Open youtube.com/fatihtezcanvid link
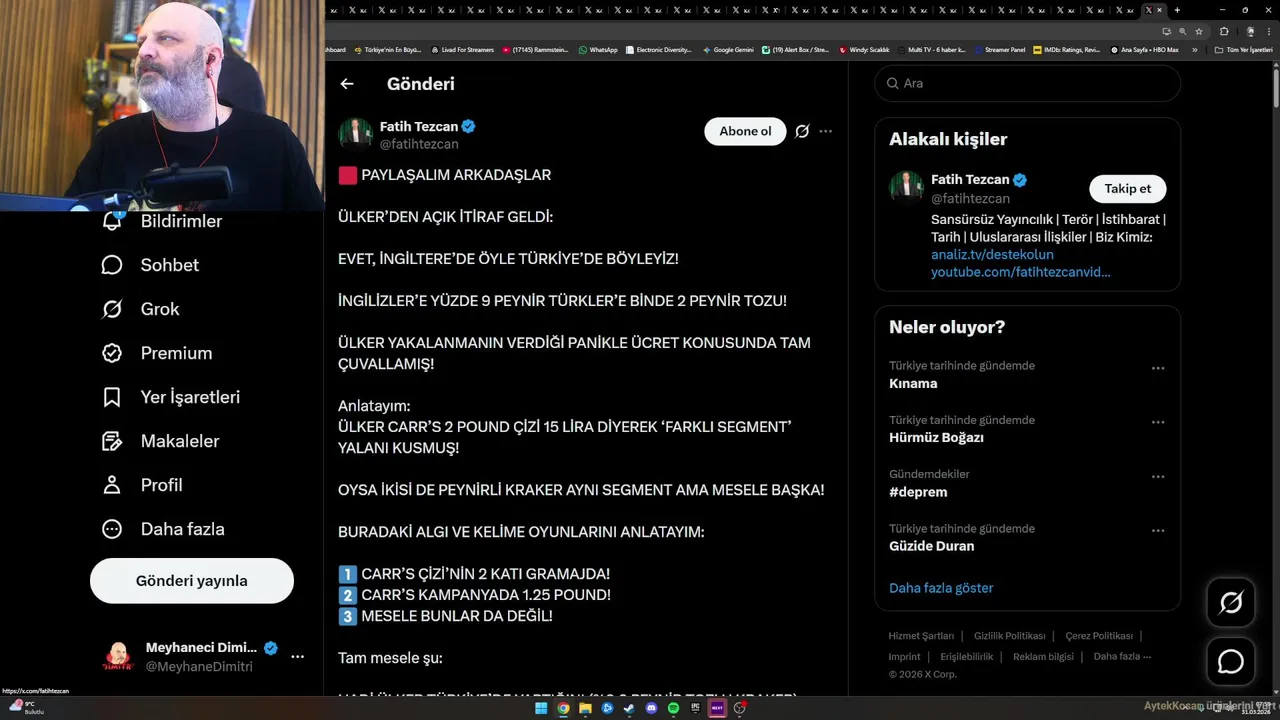This screenshot has height=720, width=1280. [1021, 272]
